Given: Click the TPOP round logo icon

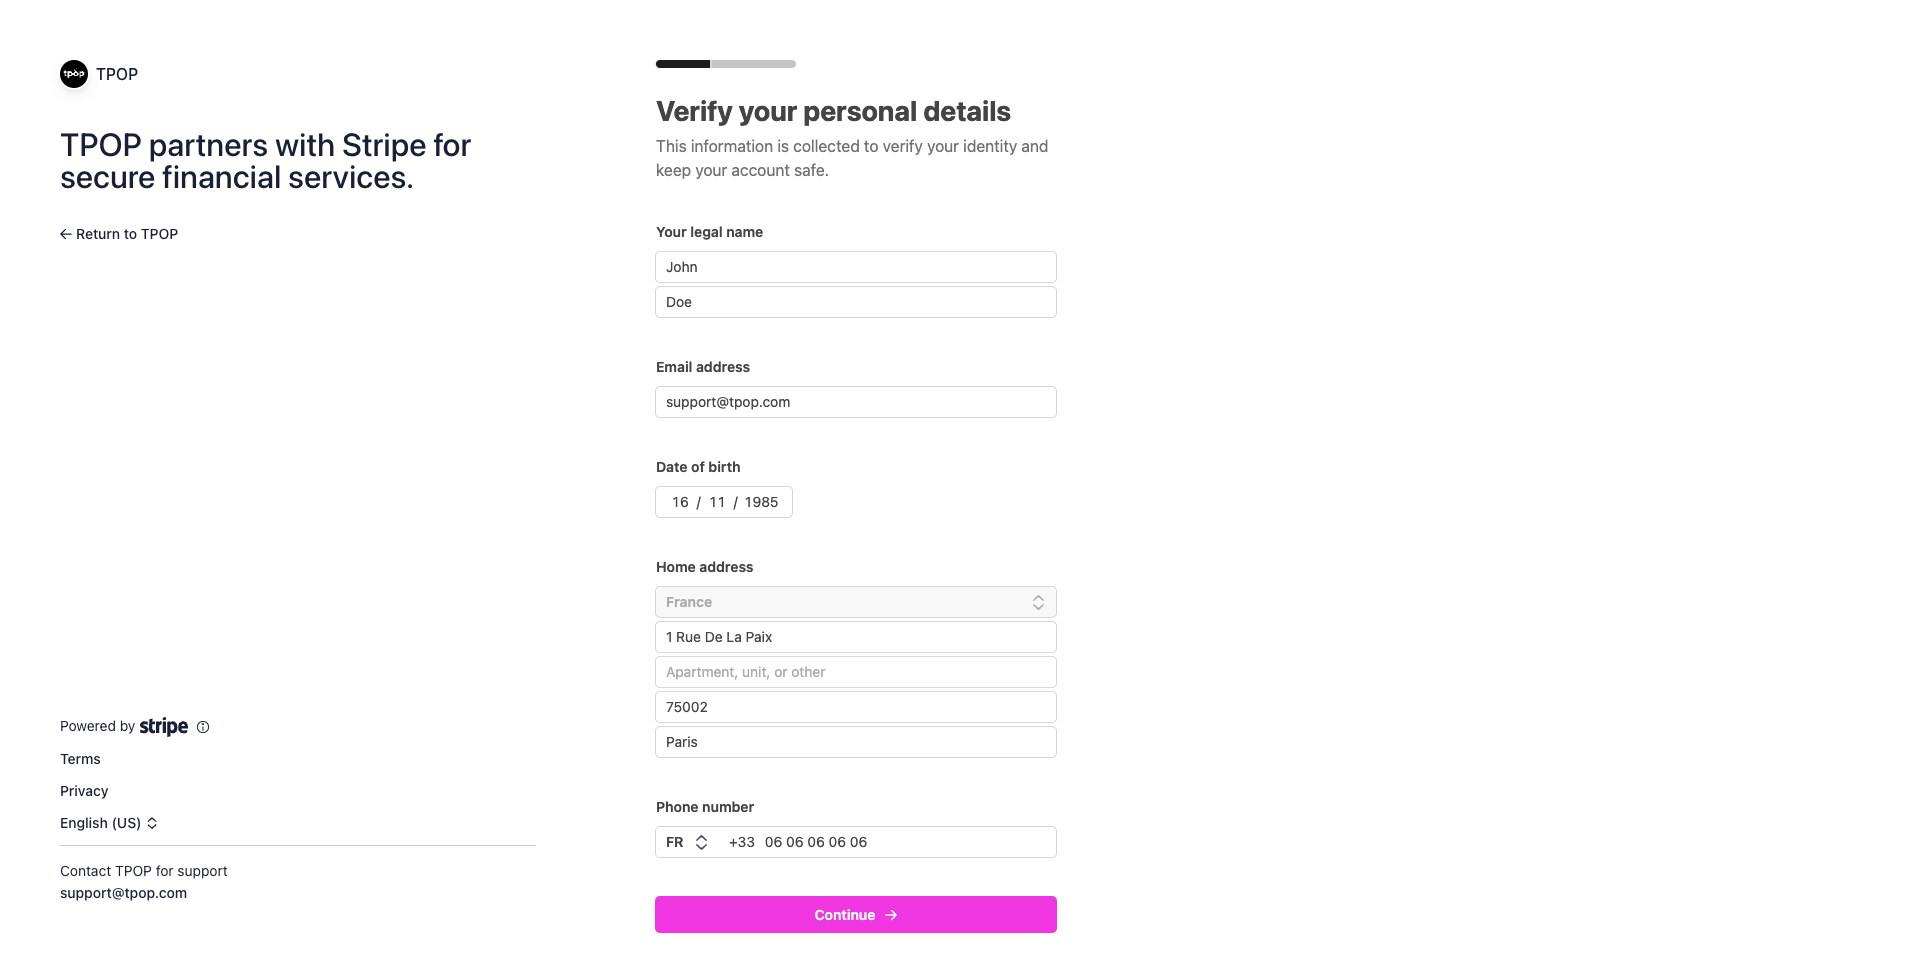Looking at the screenshot, I should (74, 74).
